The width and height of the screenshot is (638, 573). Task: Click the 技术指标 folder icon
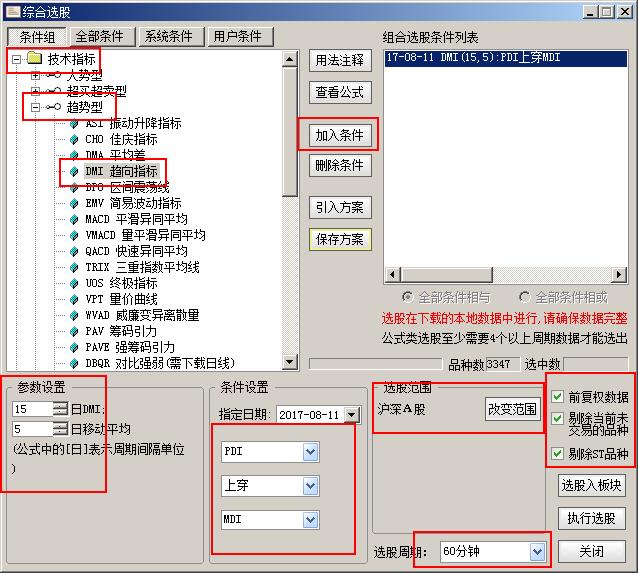tap(35, 59)
